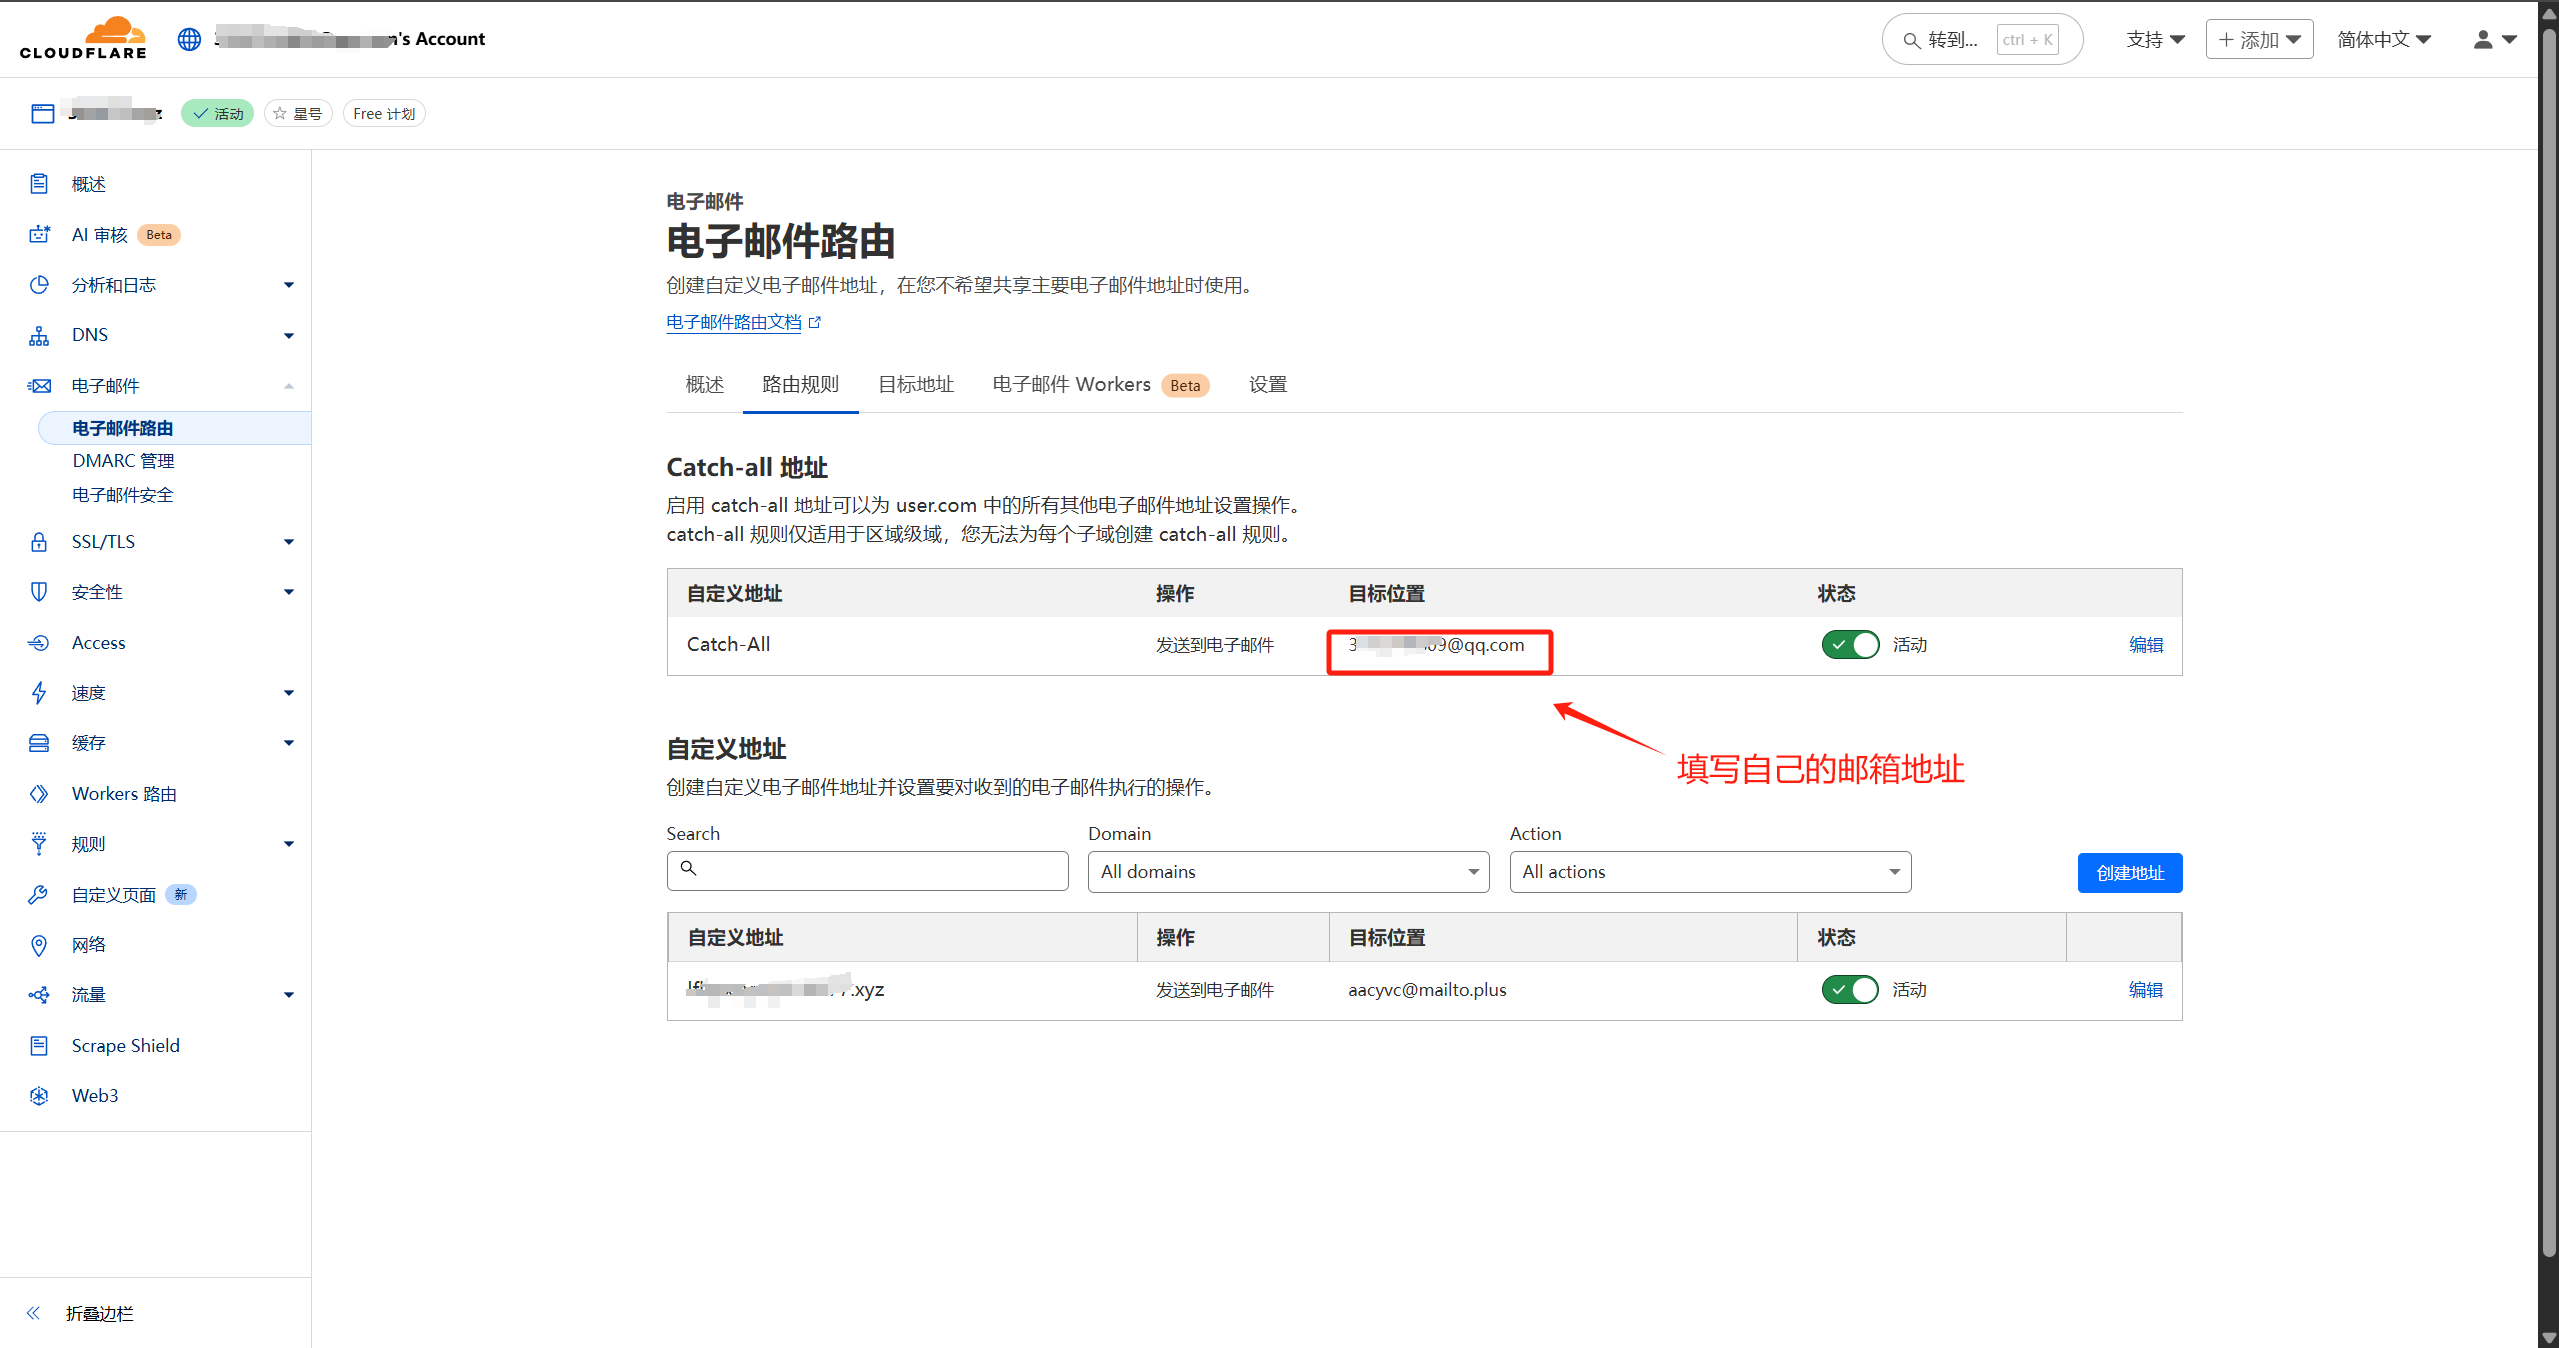
Task: Click the DNS network icon
Action: pos(39,335)
